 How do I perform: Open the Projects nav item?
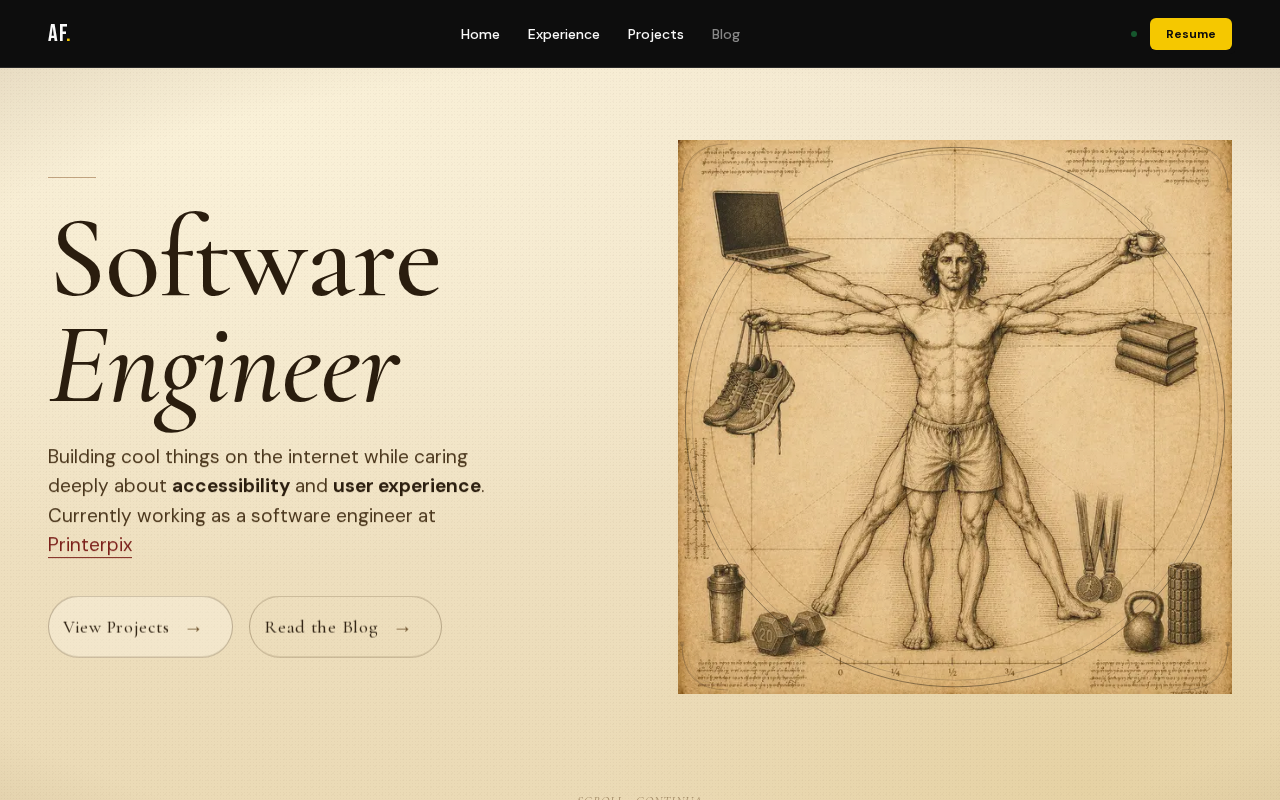656,34
